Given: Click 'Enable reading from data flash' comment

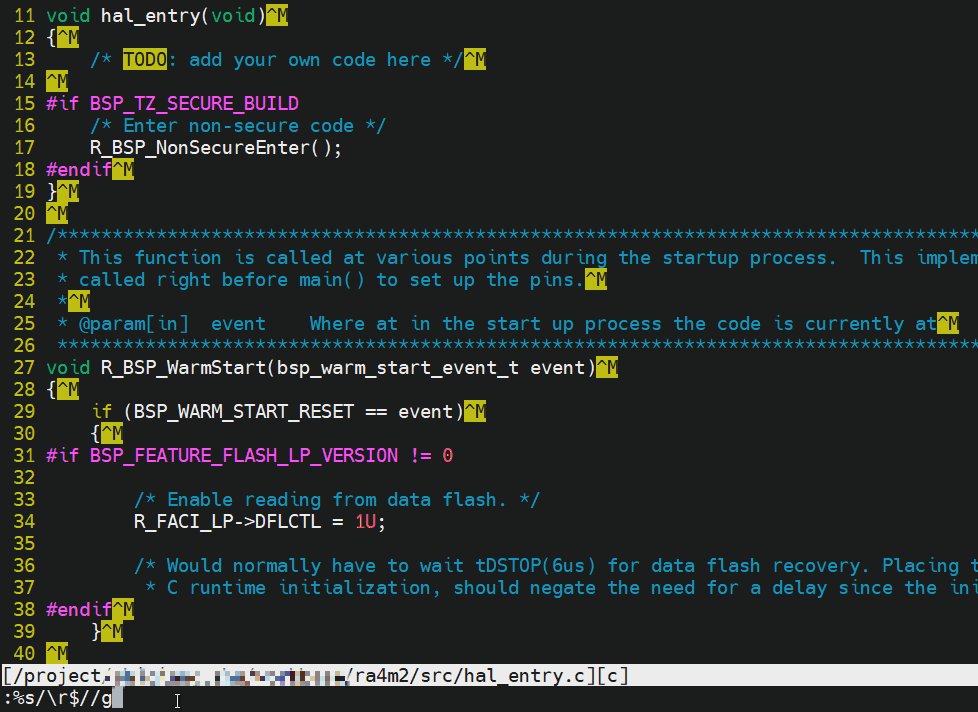Looking at the screenshot, I should [337, 500].
